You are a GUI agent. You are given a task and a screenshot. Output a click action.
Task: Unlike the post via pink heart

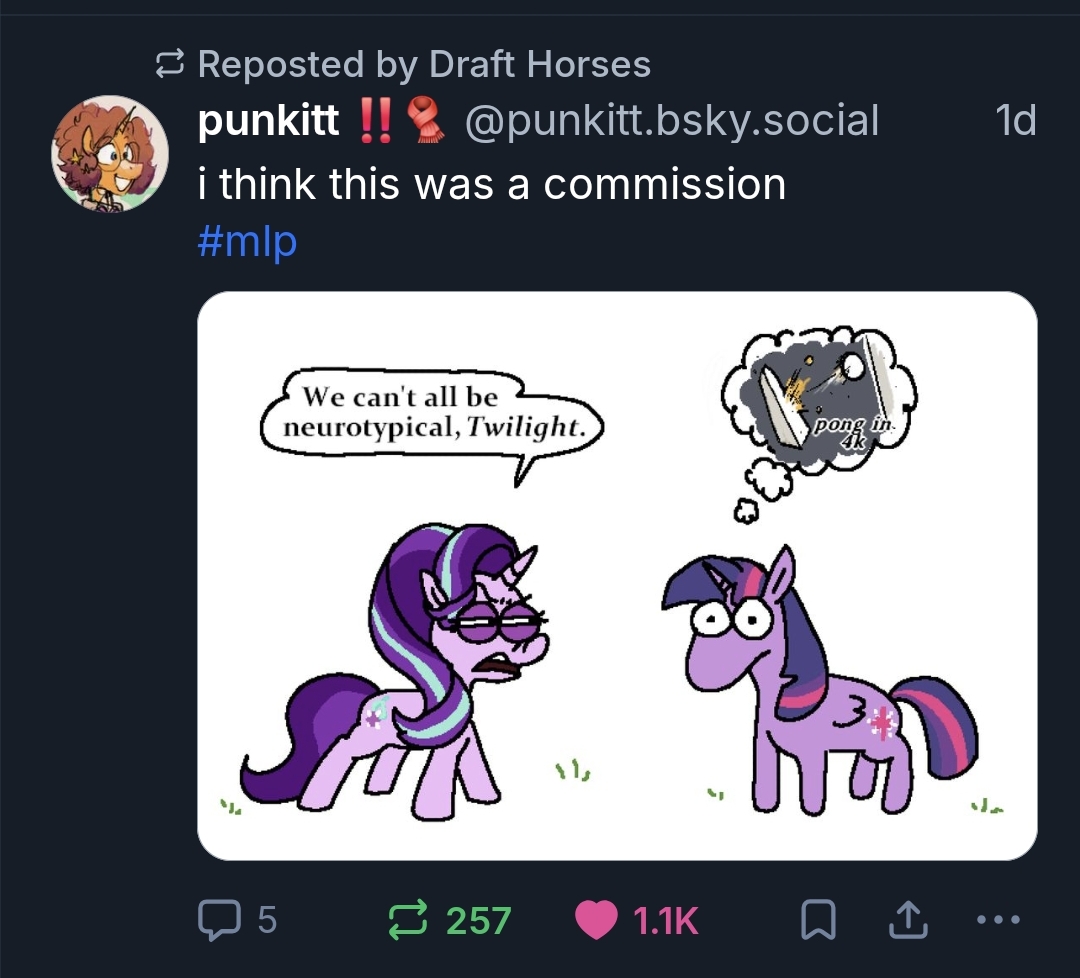coord(597,921)
